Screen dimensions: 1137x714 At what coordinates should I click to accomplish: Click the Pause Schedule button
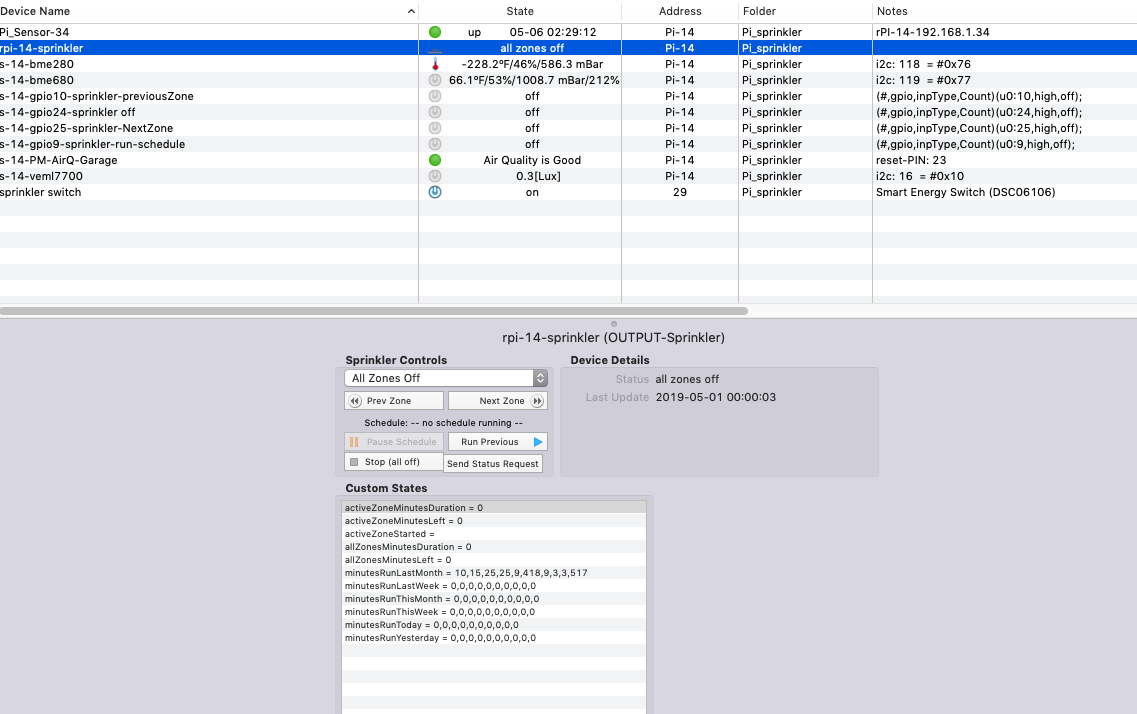tap(394, 441)
